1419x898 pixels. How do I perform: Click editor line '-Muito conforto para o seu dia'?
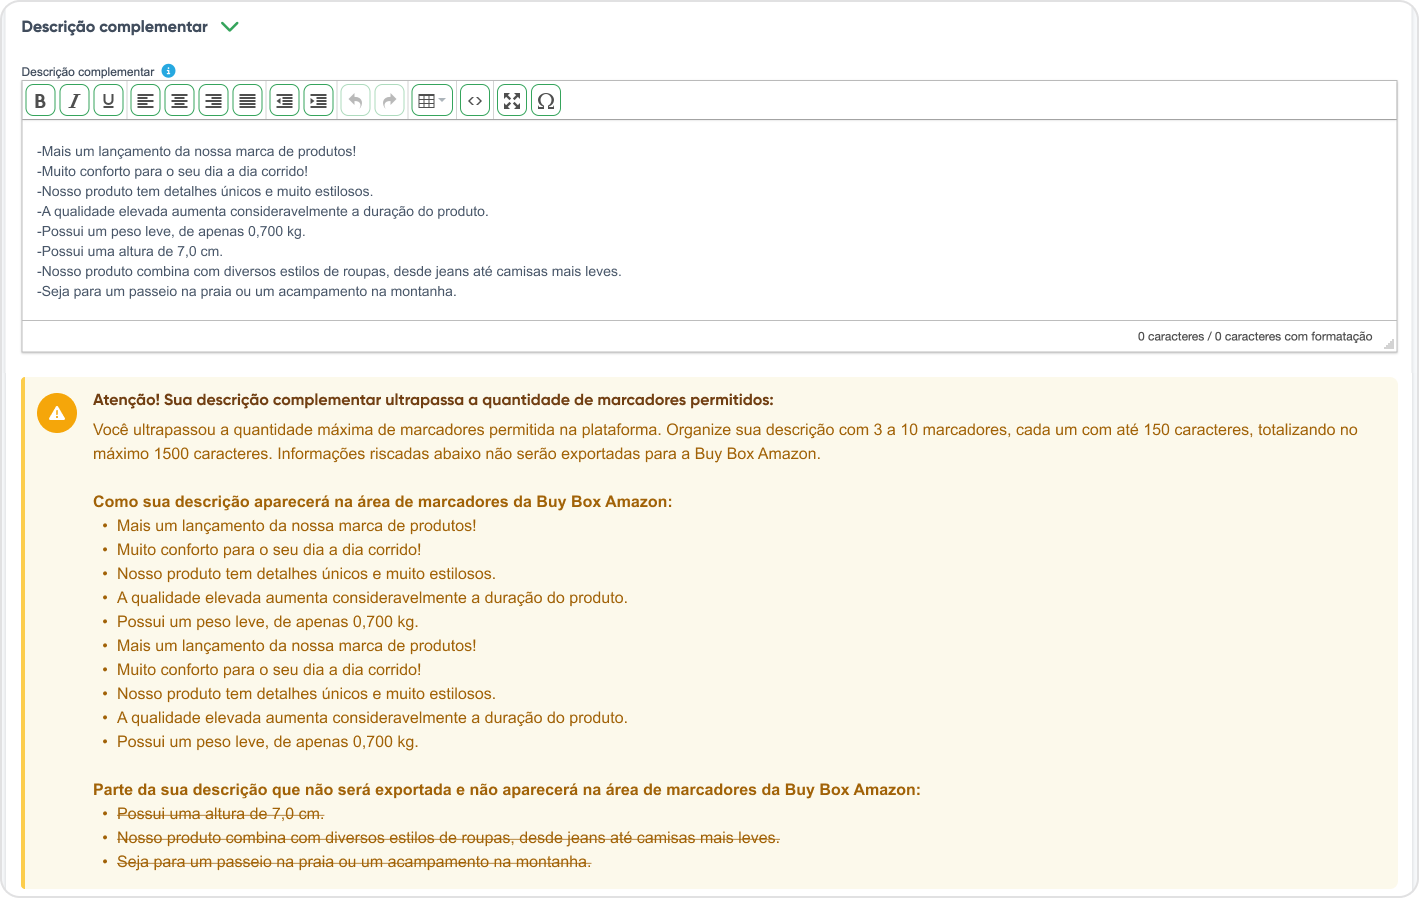coord(173,172)
